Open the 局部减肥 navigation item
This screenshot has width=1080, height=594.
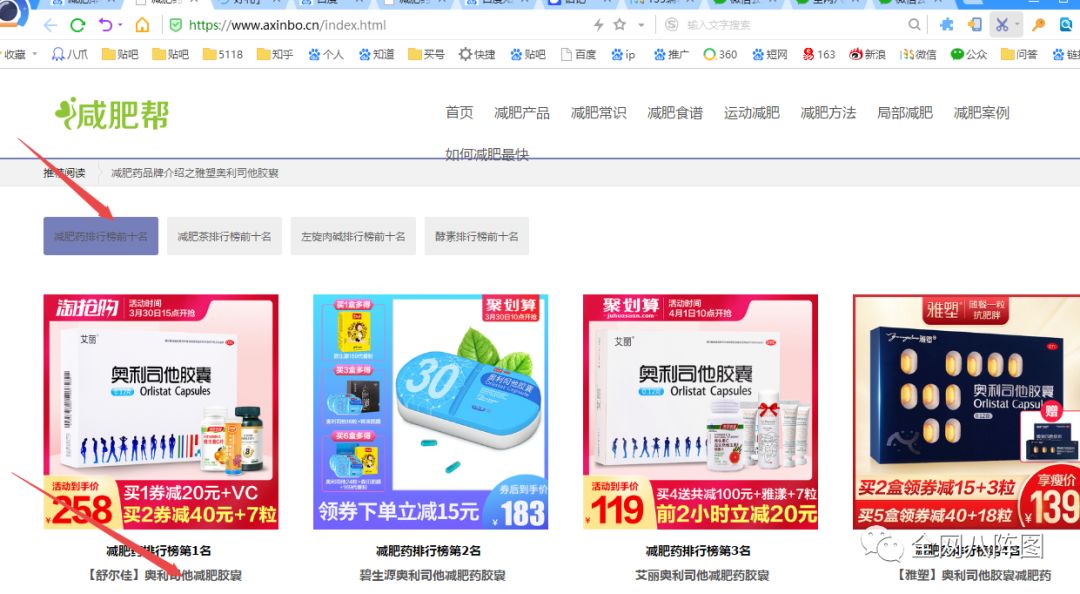(904, 113)
